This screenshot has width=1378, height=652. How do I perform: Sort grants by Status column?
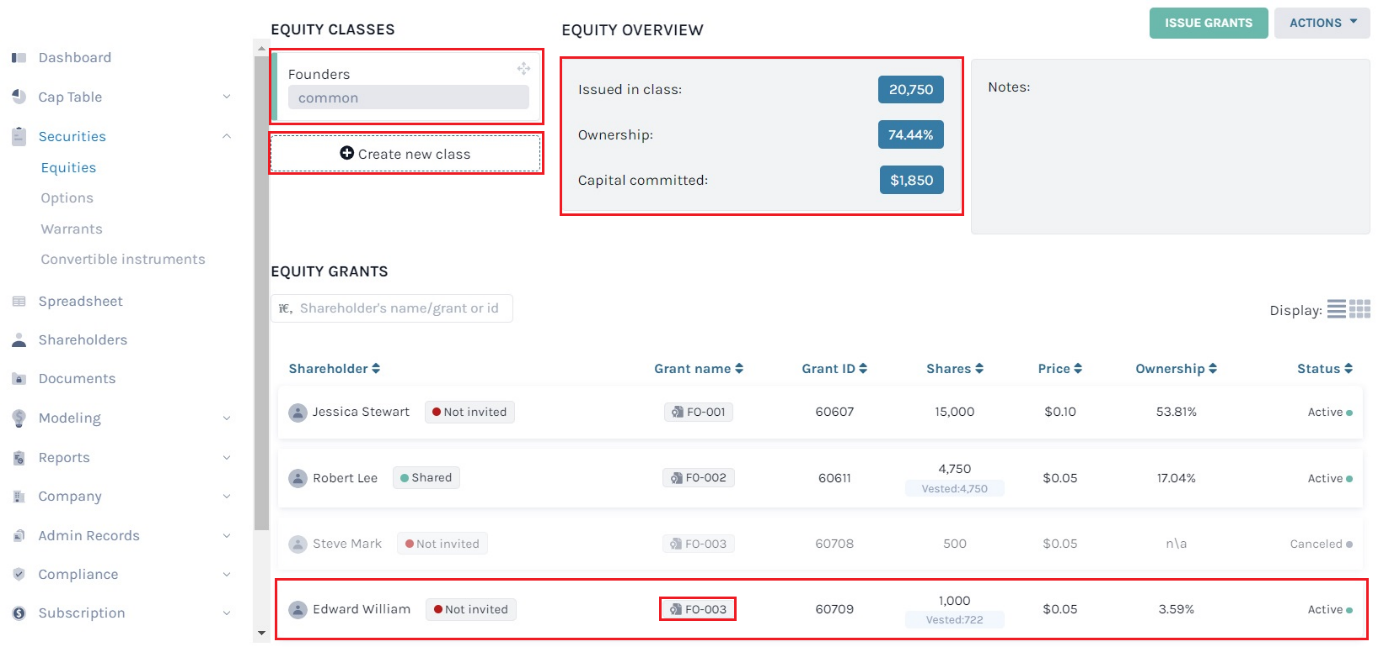click(1325, 368)
